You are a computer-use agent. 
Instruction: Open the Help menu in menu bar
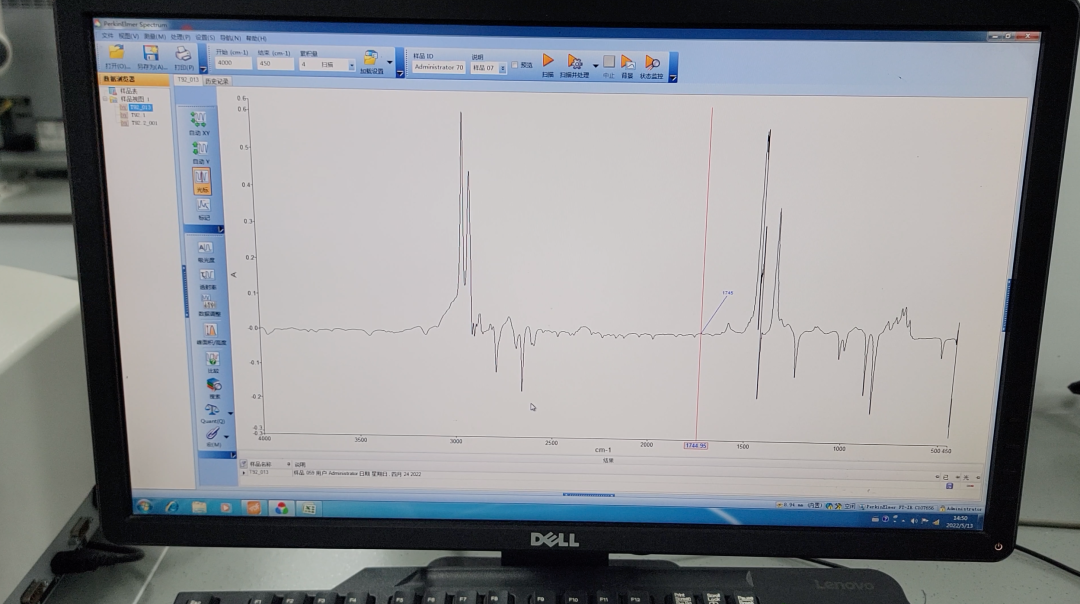tap(257, 38)
